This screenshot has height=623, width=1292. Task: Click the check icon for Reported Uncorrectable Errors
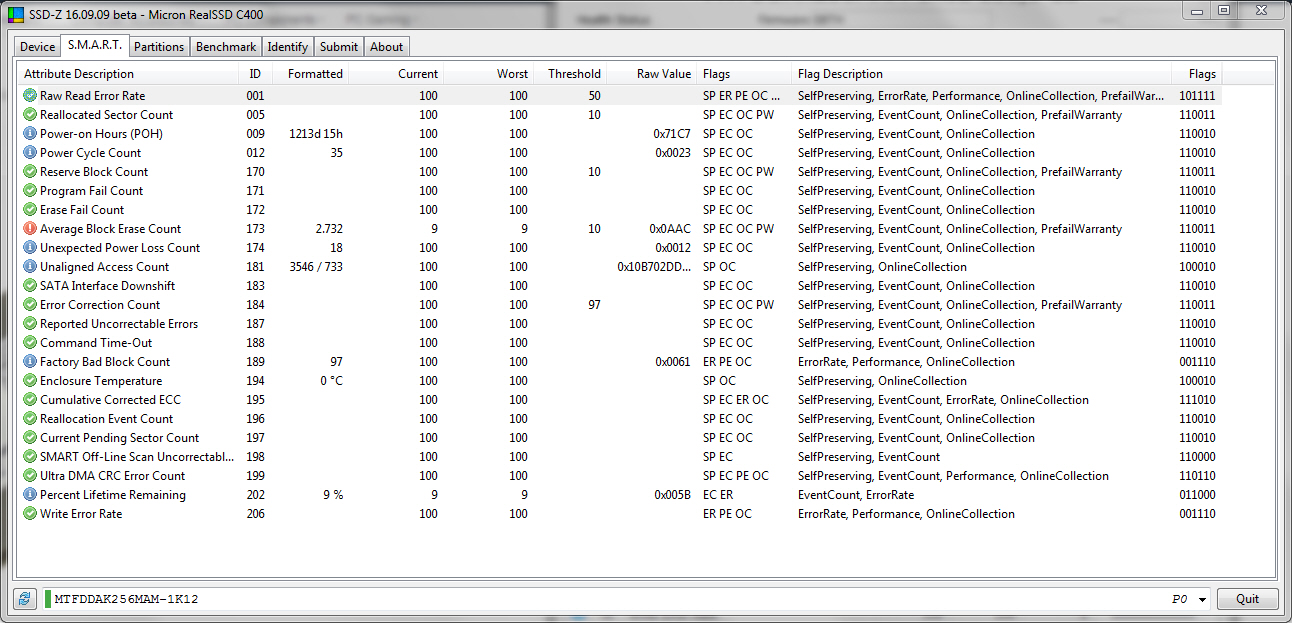click(x=30, y=324)
